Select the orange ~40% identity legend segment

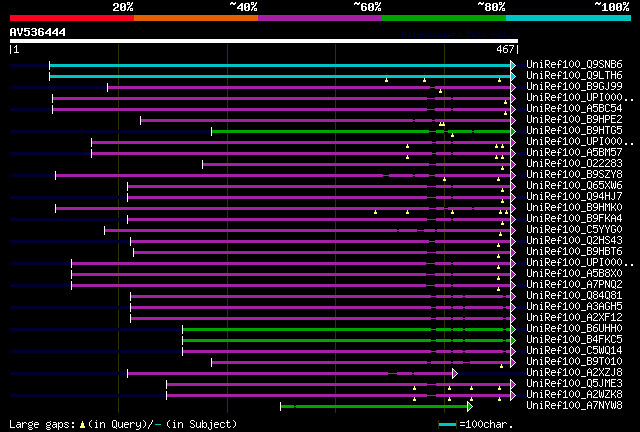[x=196, y=18]
